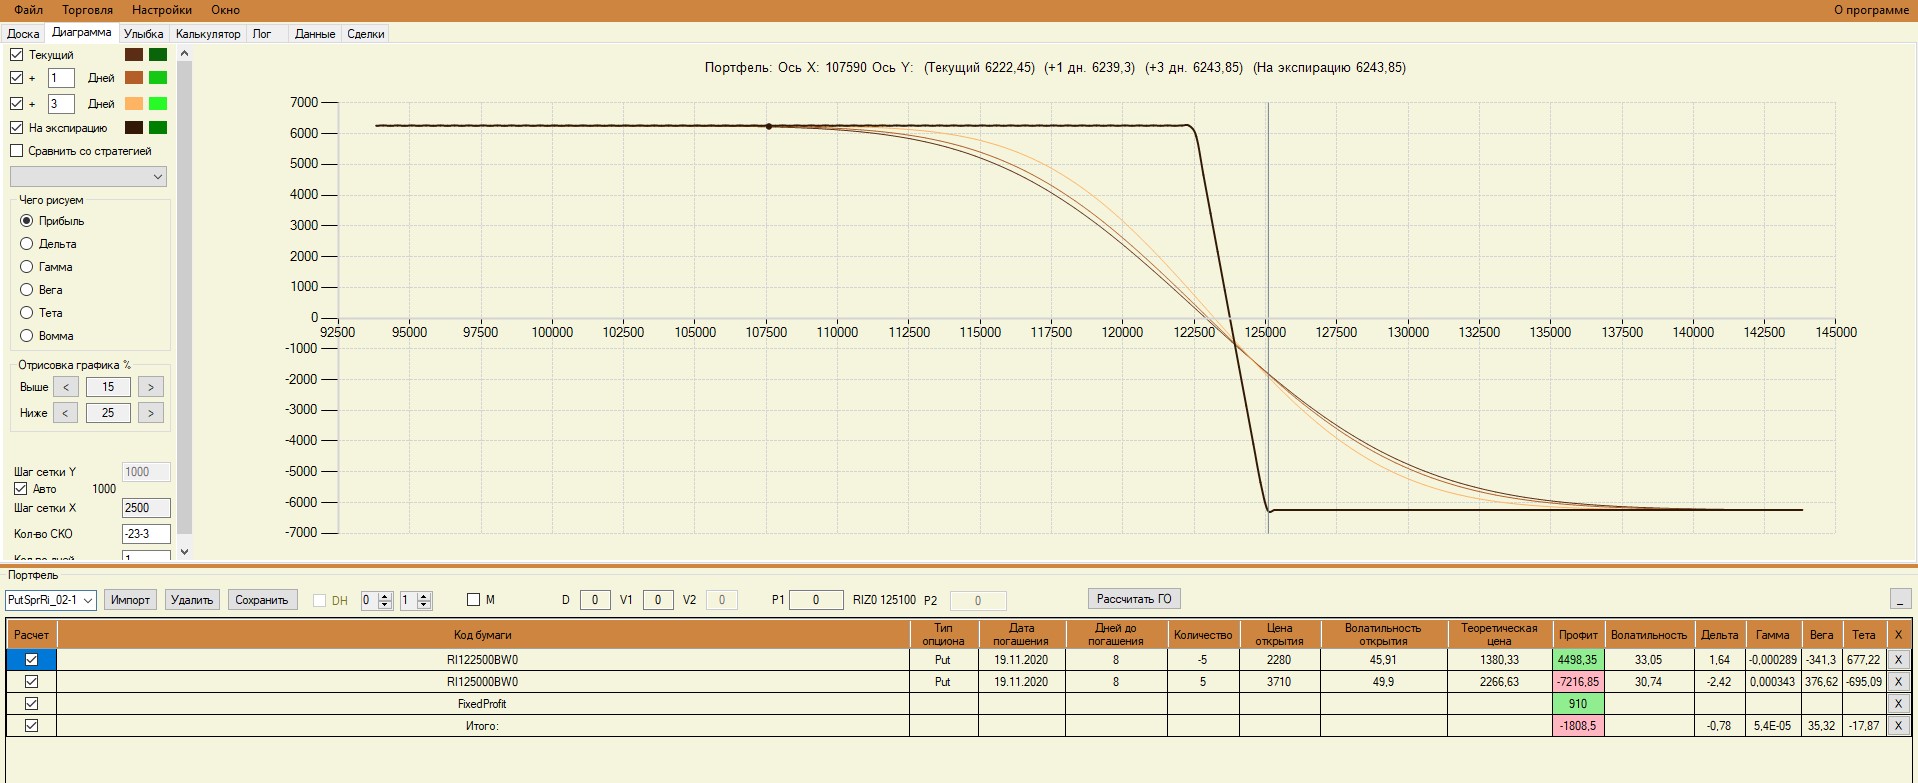
Task: Switch to Лог tab
Action: (x=262, y=34)
